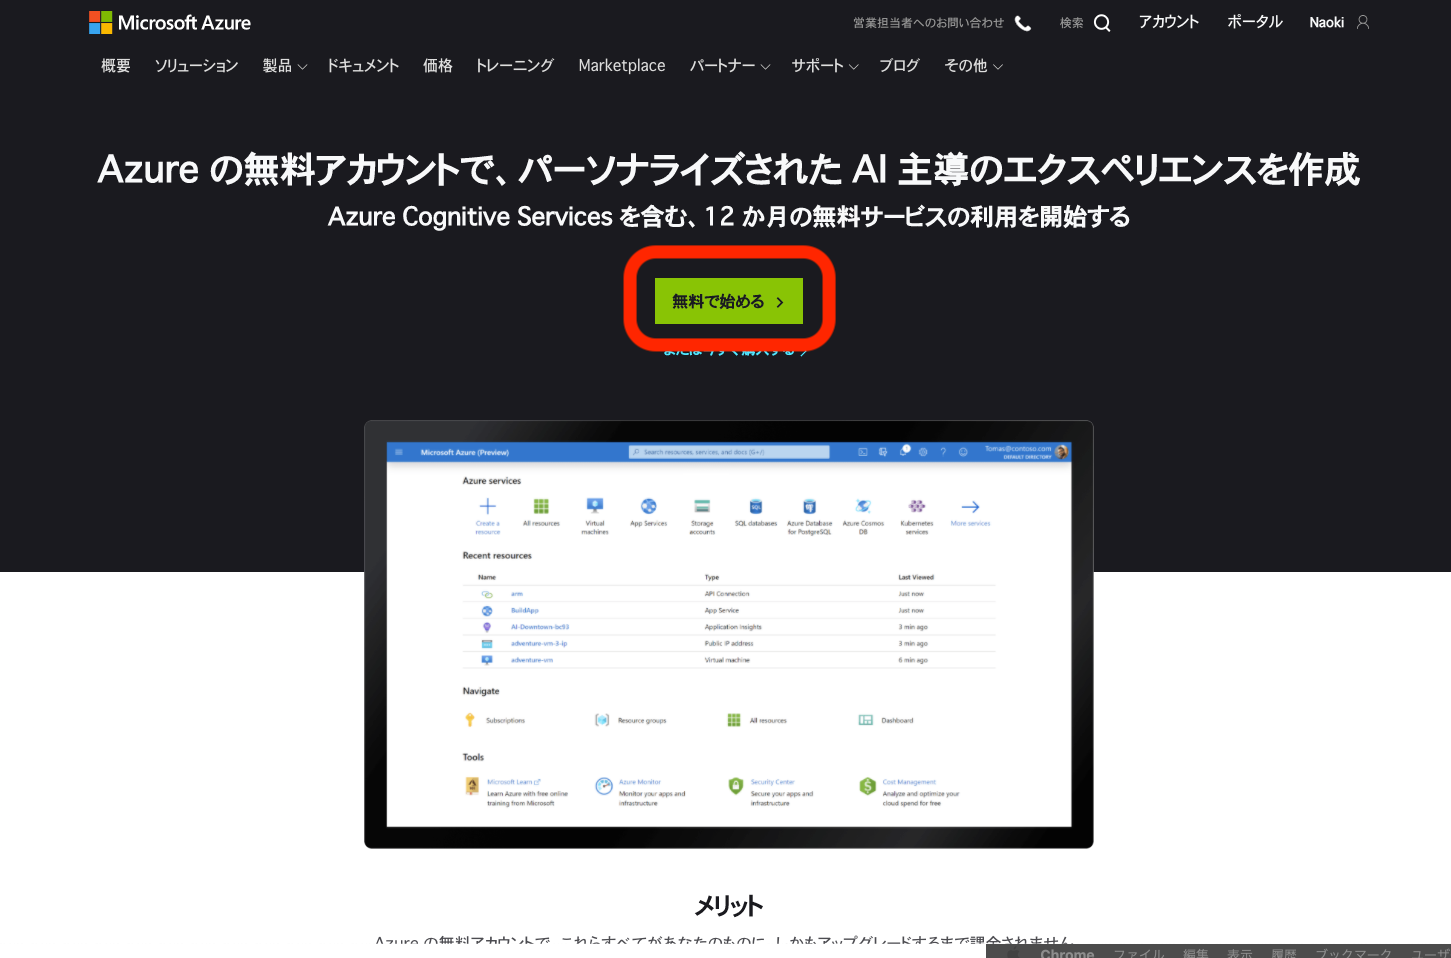Viewport: 1451px width, 958px height.
Task: Click the Microsoft Azure logo
Action: (170, 21)
